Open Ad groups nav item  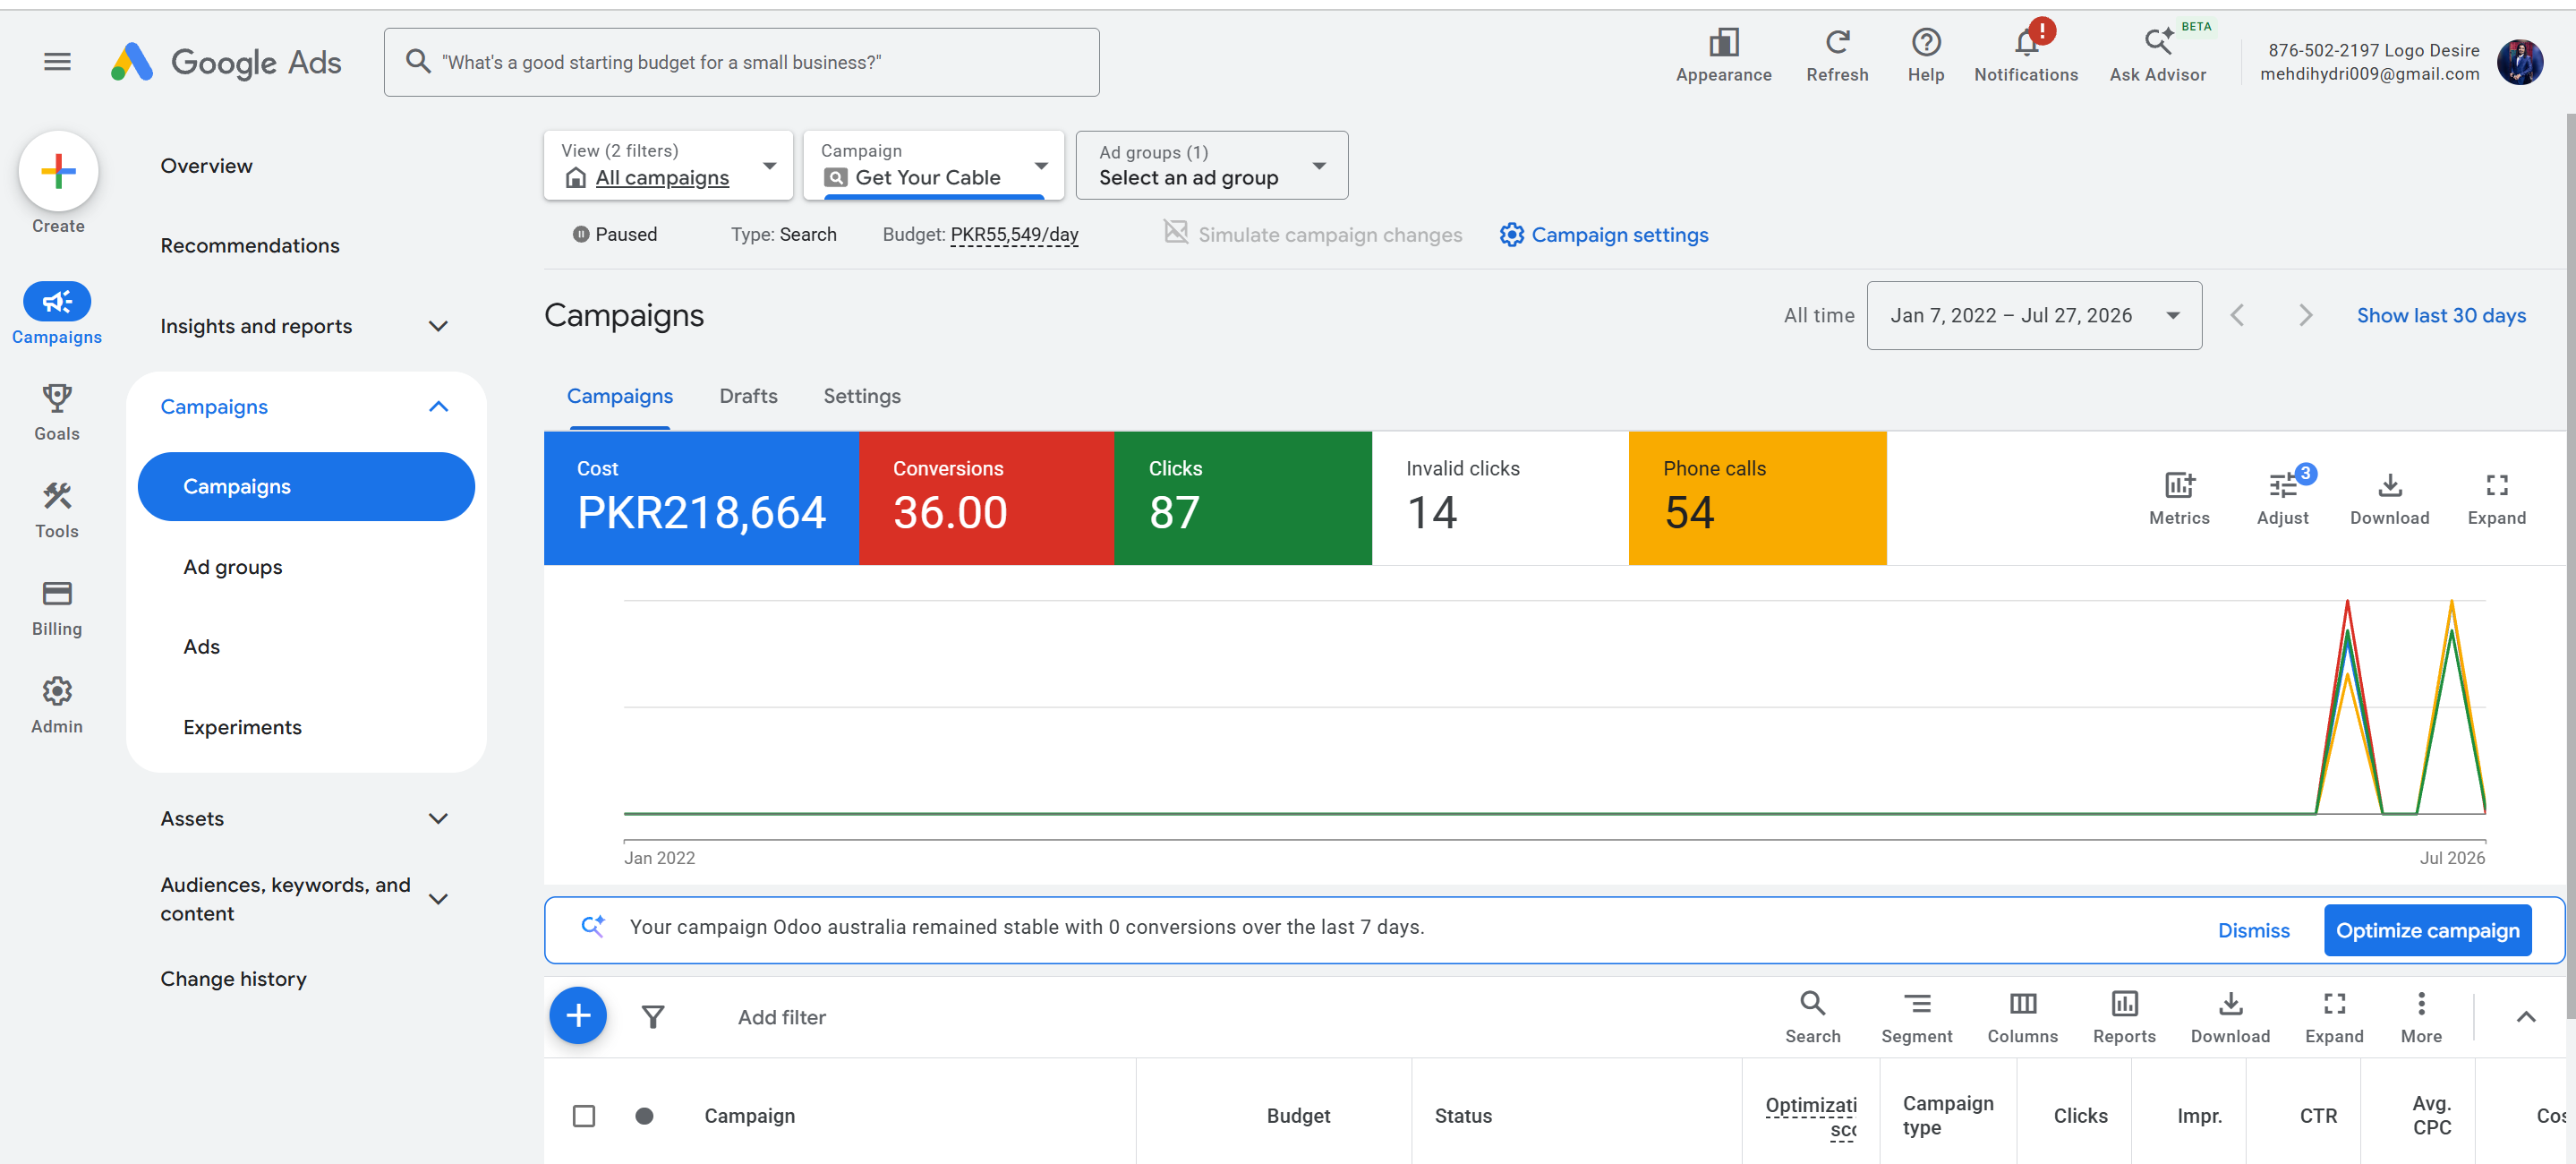click(233, 566)
